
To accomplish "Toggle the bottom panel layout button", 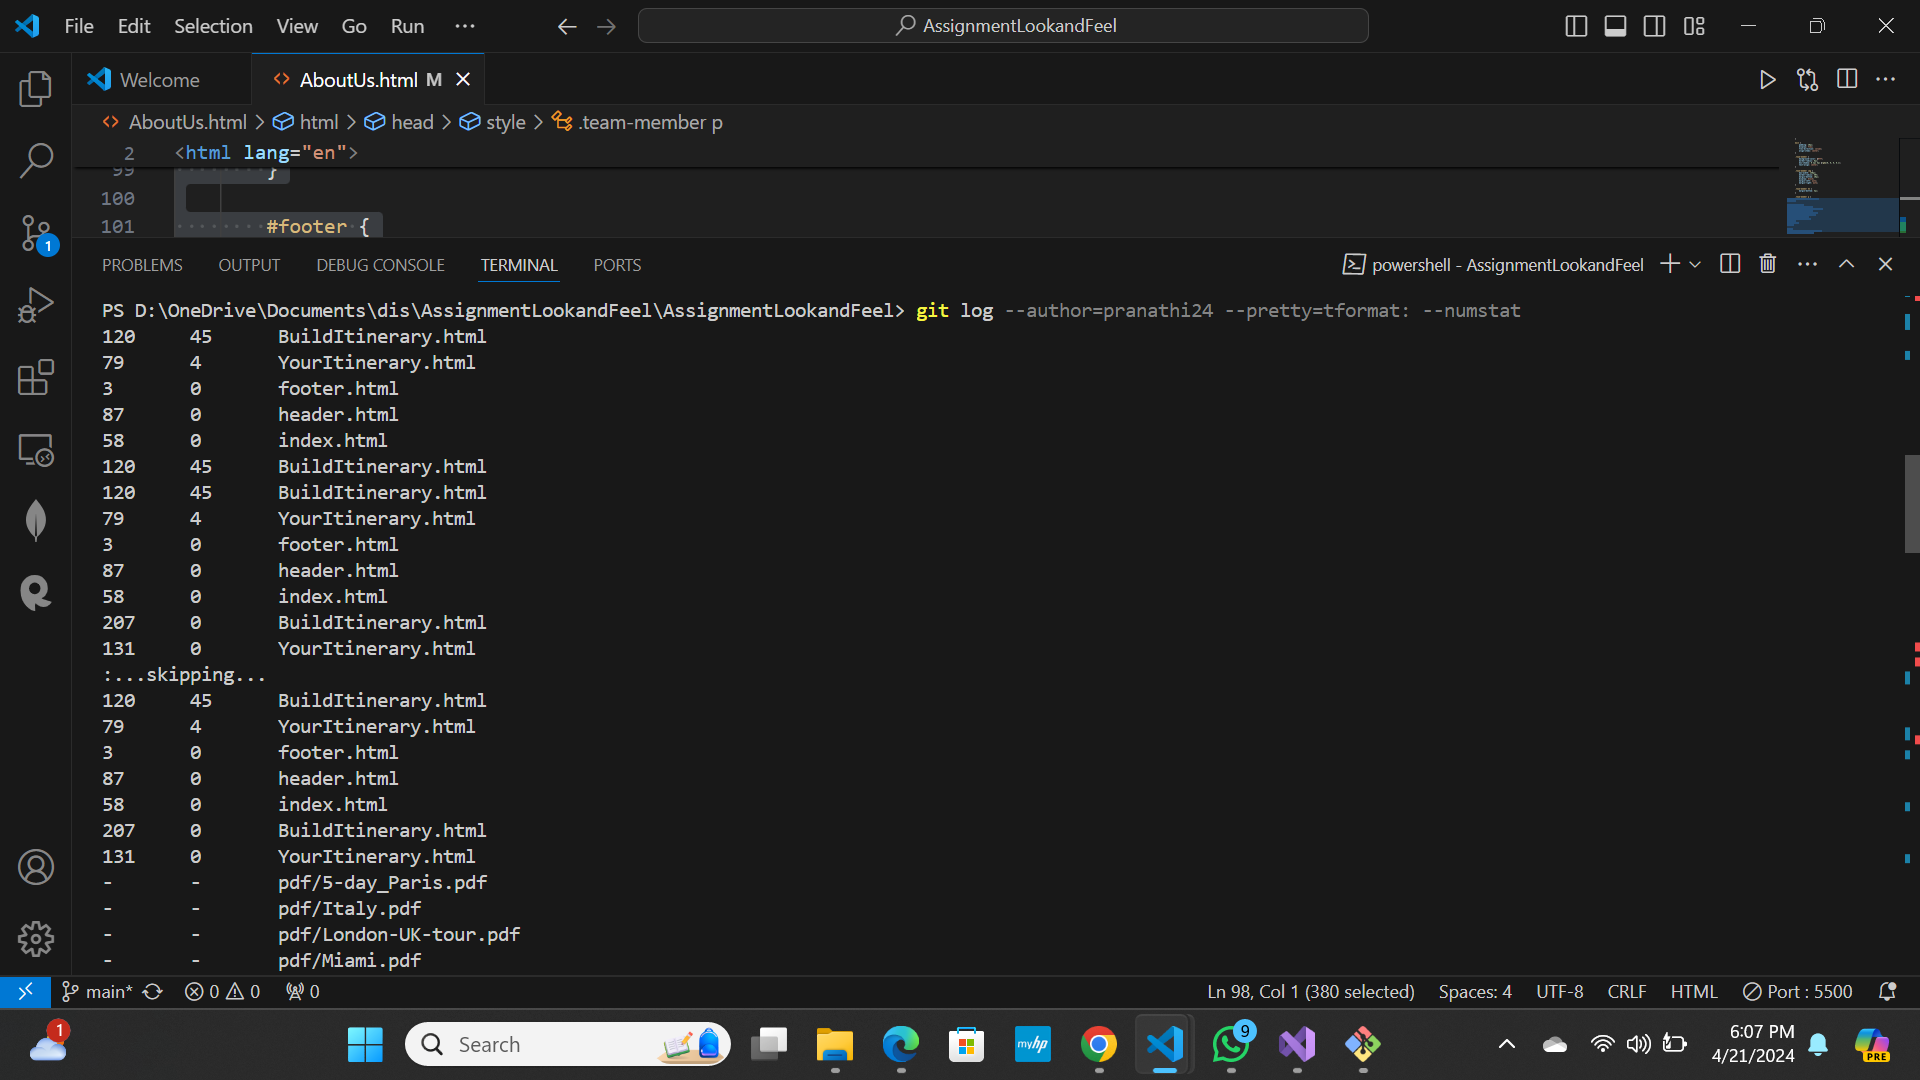I will pyautogui.click(x=1615, y=26).
